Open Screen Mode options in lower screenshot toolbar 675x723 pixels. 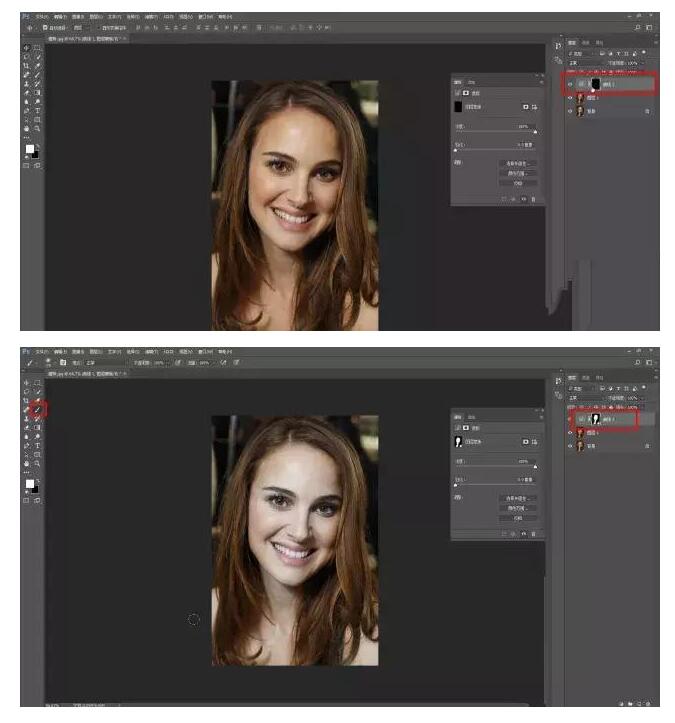tap(37, 500)
